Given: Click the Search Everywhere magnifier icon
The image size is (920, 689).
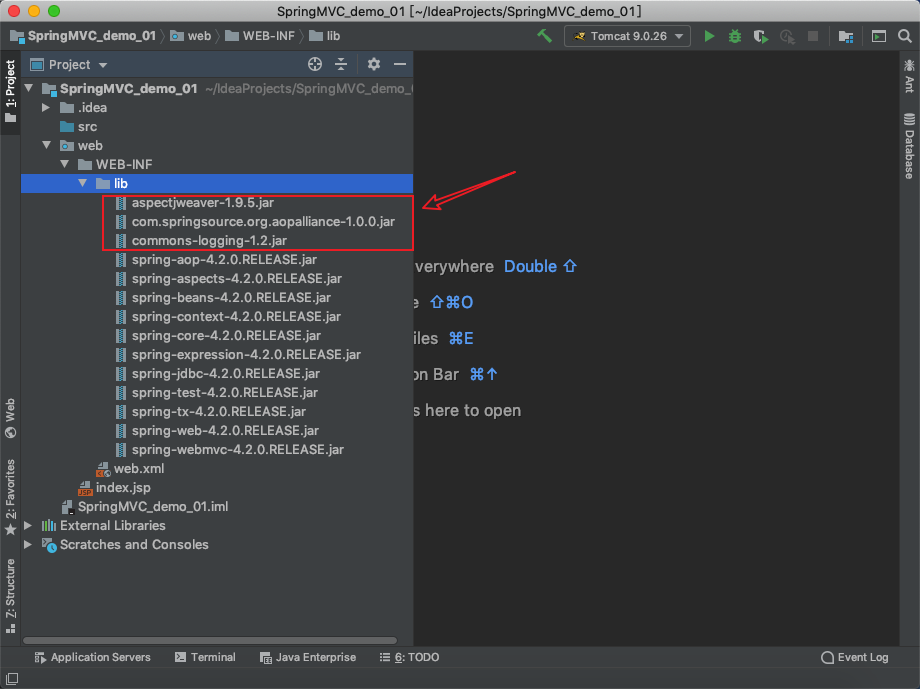Looking at the screenshot, I should 904,36.
